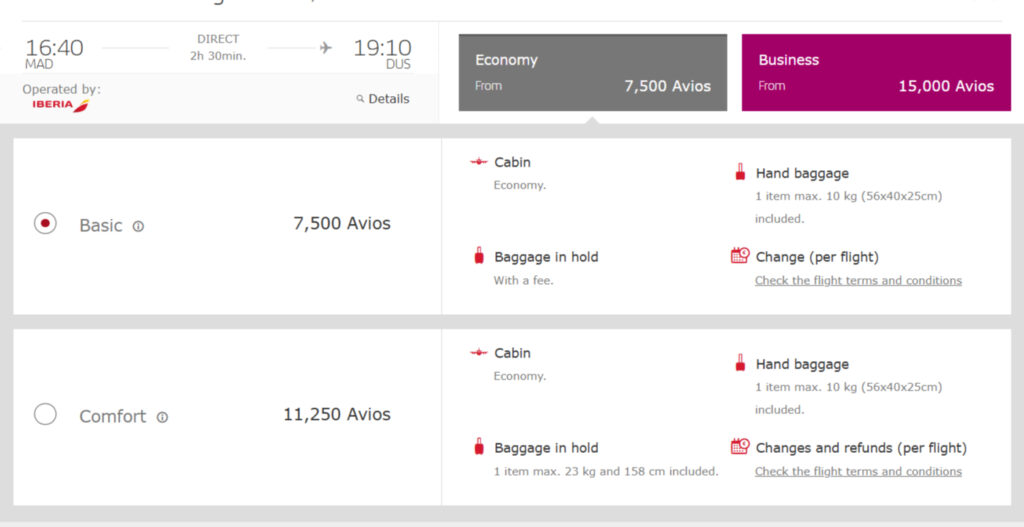The height and width of the screenshot is (527, 1024).
Task: Click the Comfort fare cabin plane icon
Action: (479, 353)
